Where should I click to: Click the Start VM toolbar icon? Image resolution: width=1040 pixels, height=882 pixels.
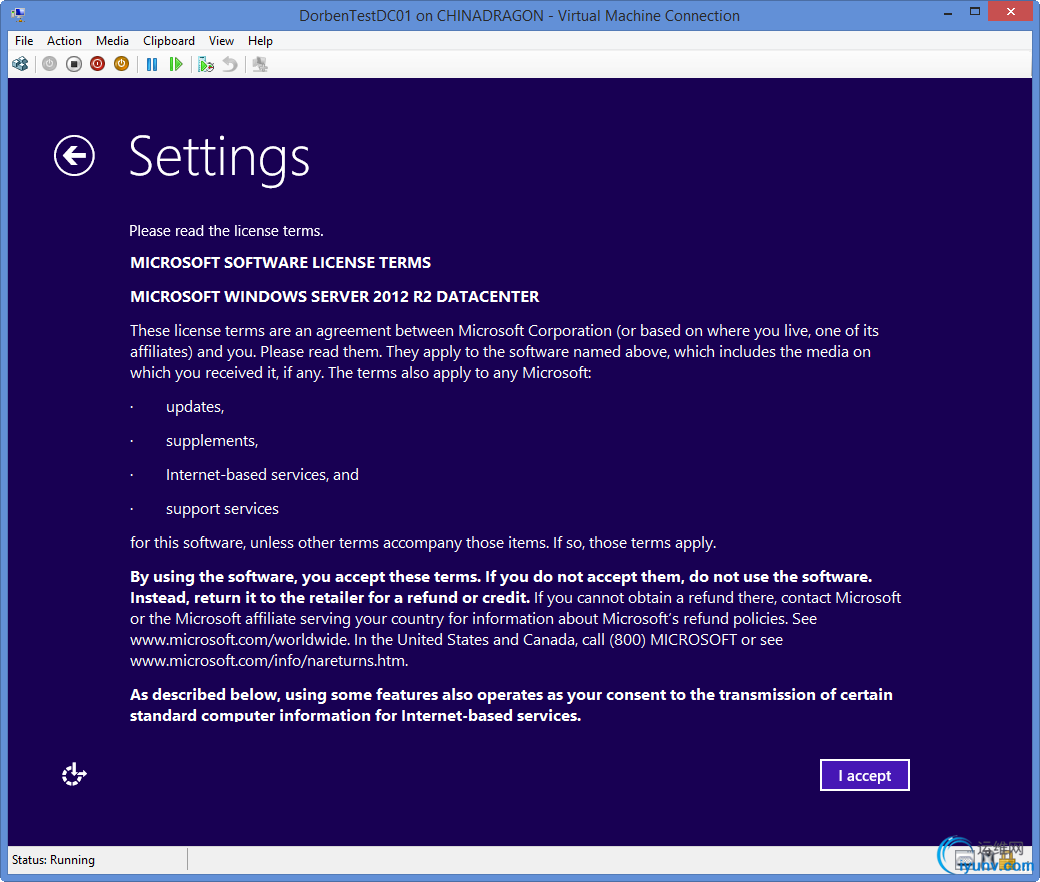point(50,64)
